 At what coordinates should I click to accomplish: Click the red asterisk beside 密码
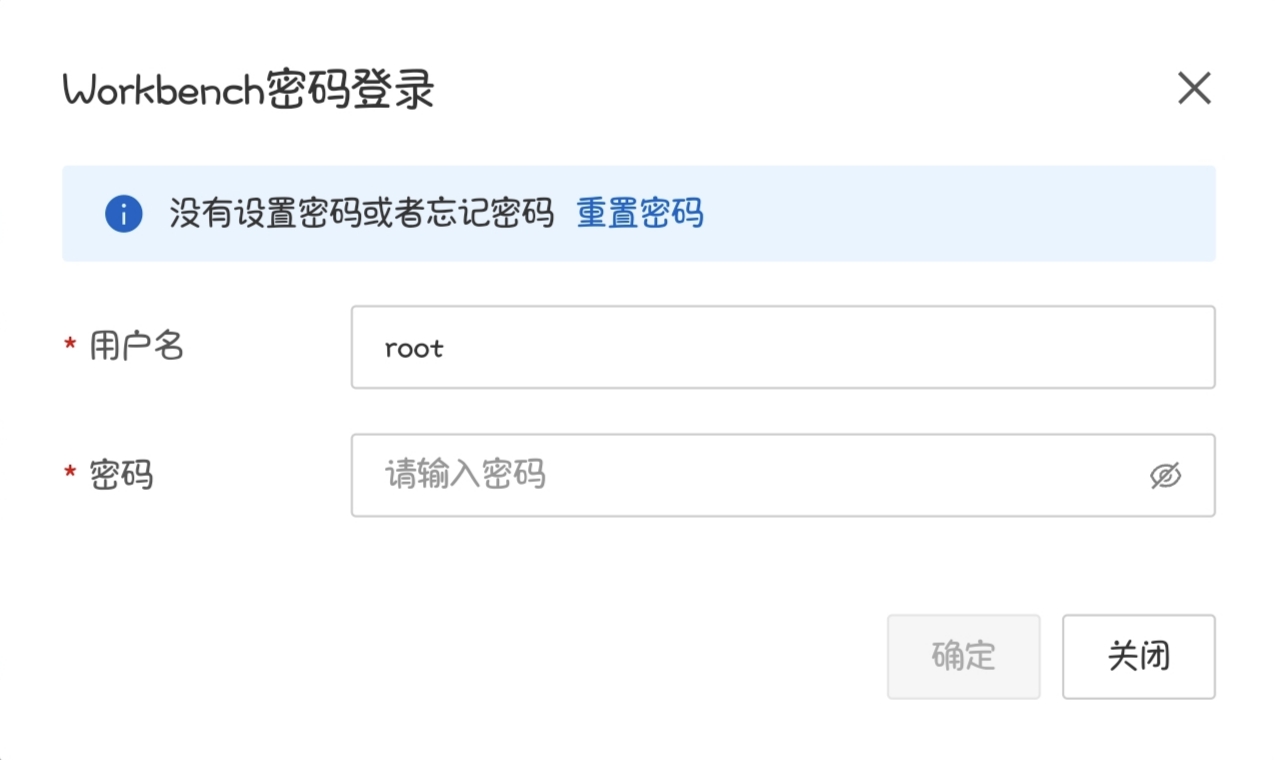(x=70, y=473)
